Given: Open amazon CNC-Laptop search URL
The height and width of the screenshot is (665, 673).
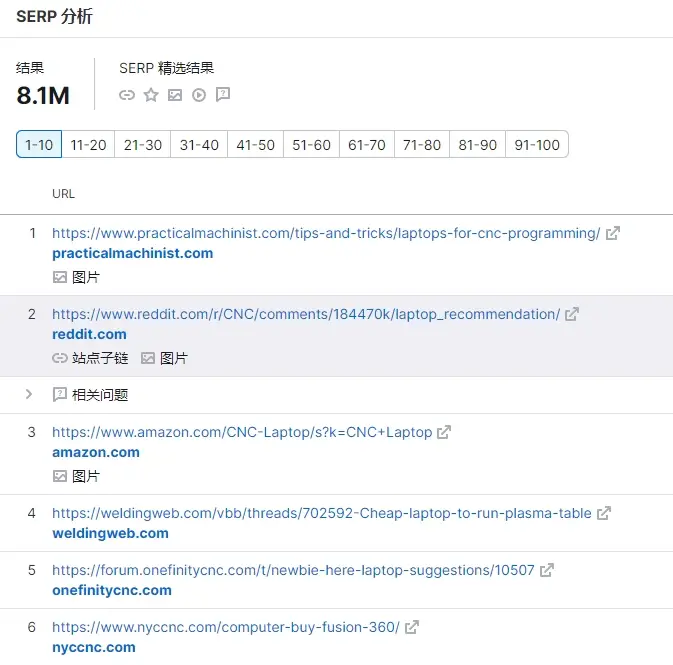Looking at the screenshot, I should pyautogui.click(x=242, y=432).
